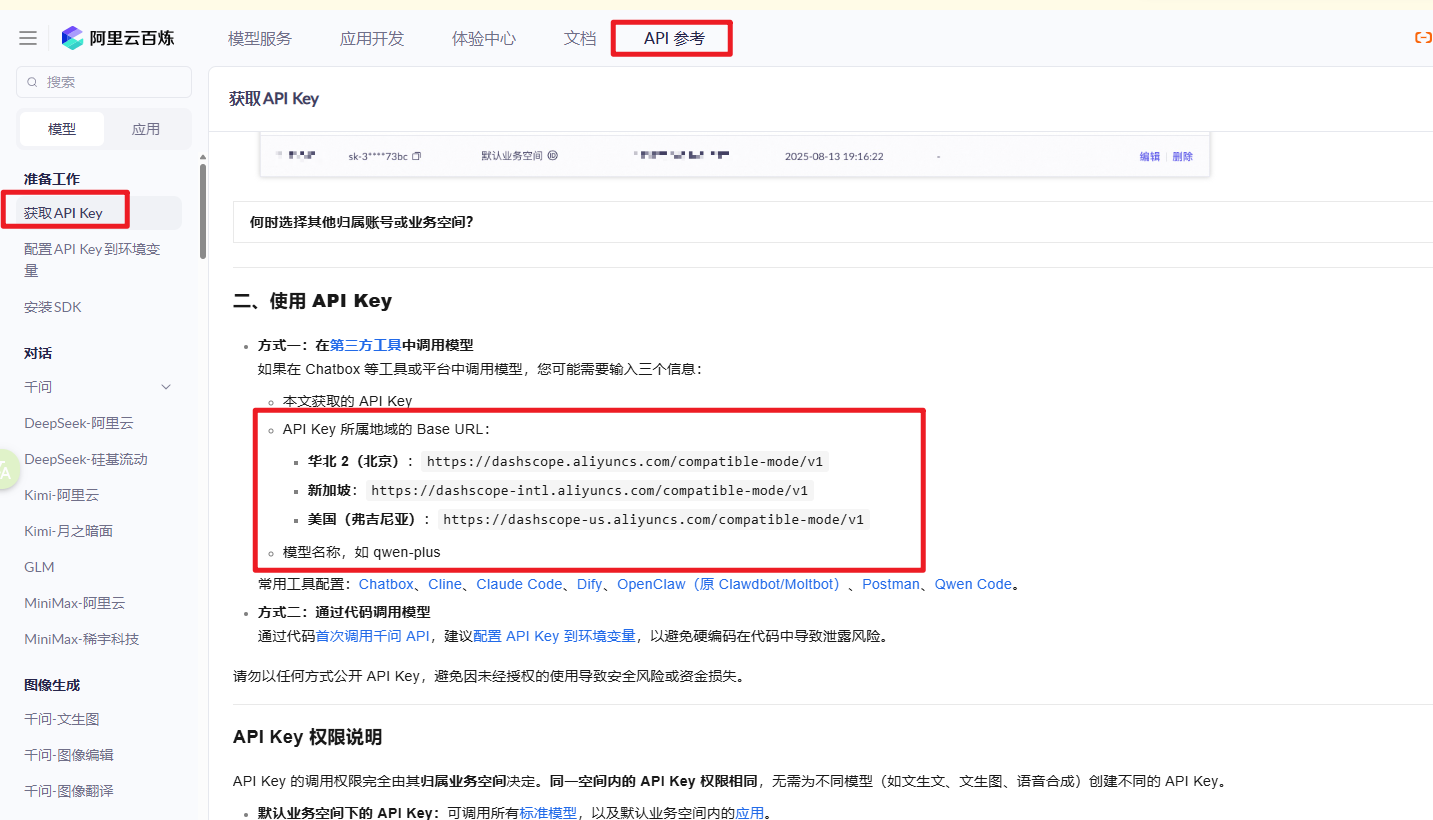
Task: Copy the sk-3****73bc key icon
Action: [x=417, y=156]
